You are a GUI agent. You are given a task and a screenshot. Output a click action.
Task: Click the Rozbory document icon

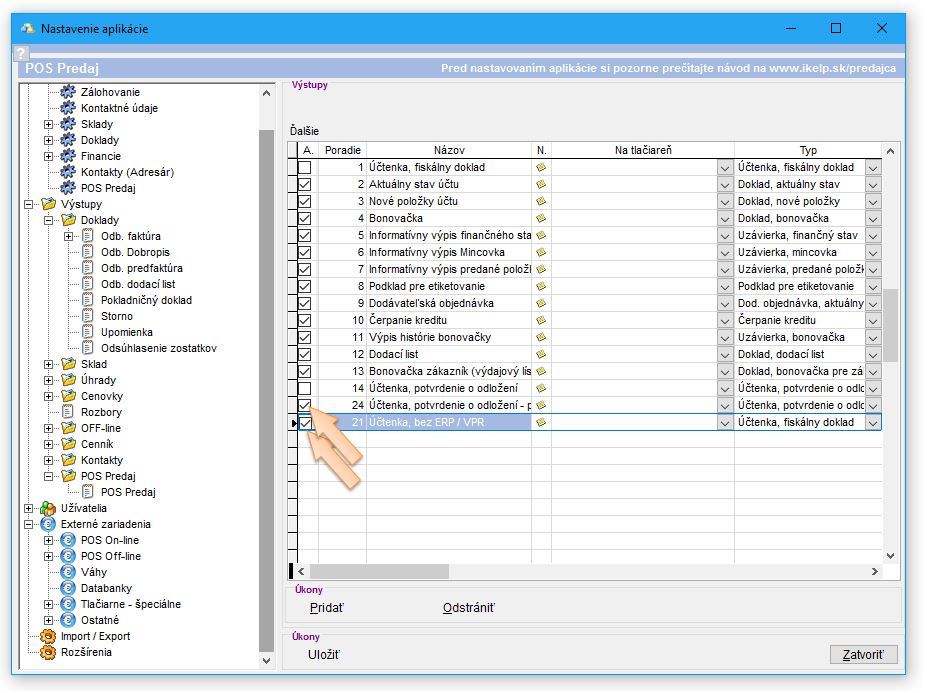point(68,412)
